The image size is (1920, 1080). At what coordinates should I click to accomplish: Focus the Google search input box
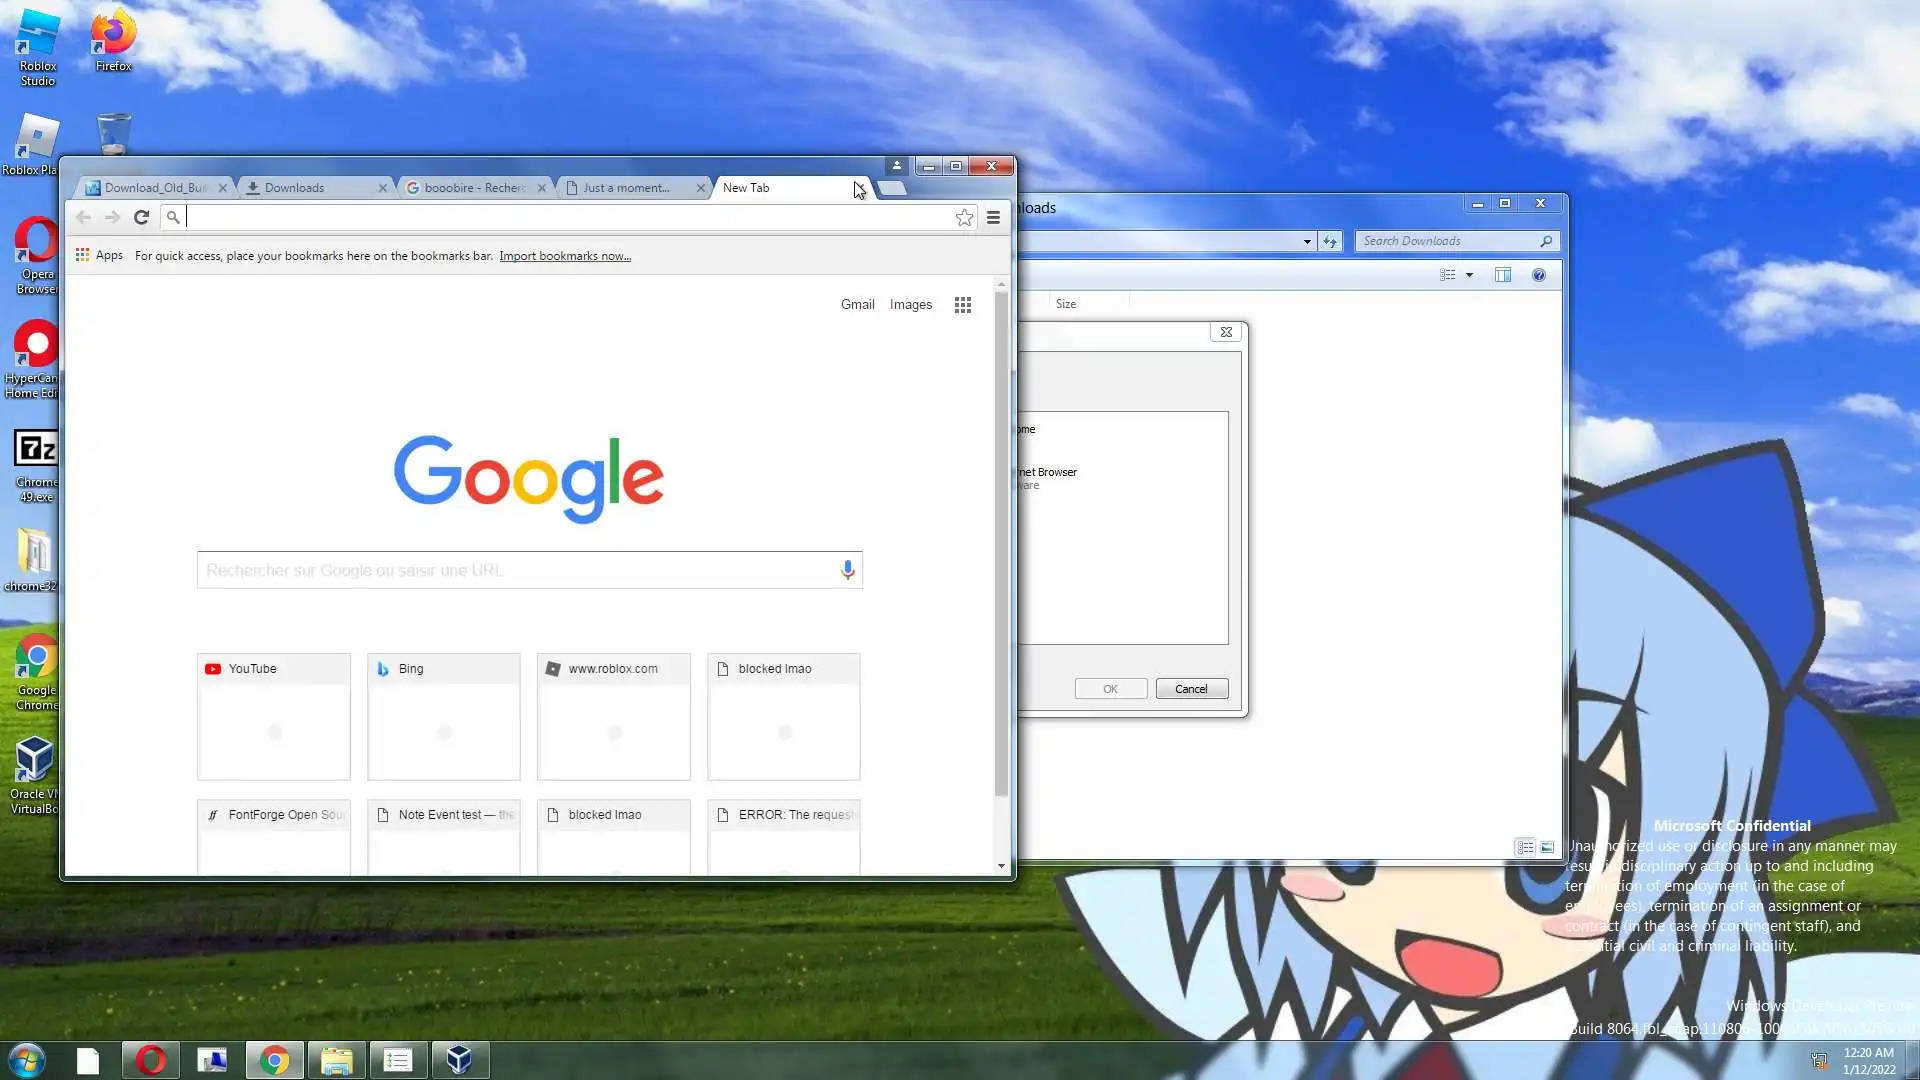(x=515, y=570)
